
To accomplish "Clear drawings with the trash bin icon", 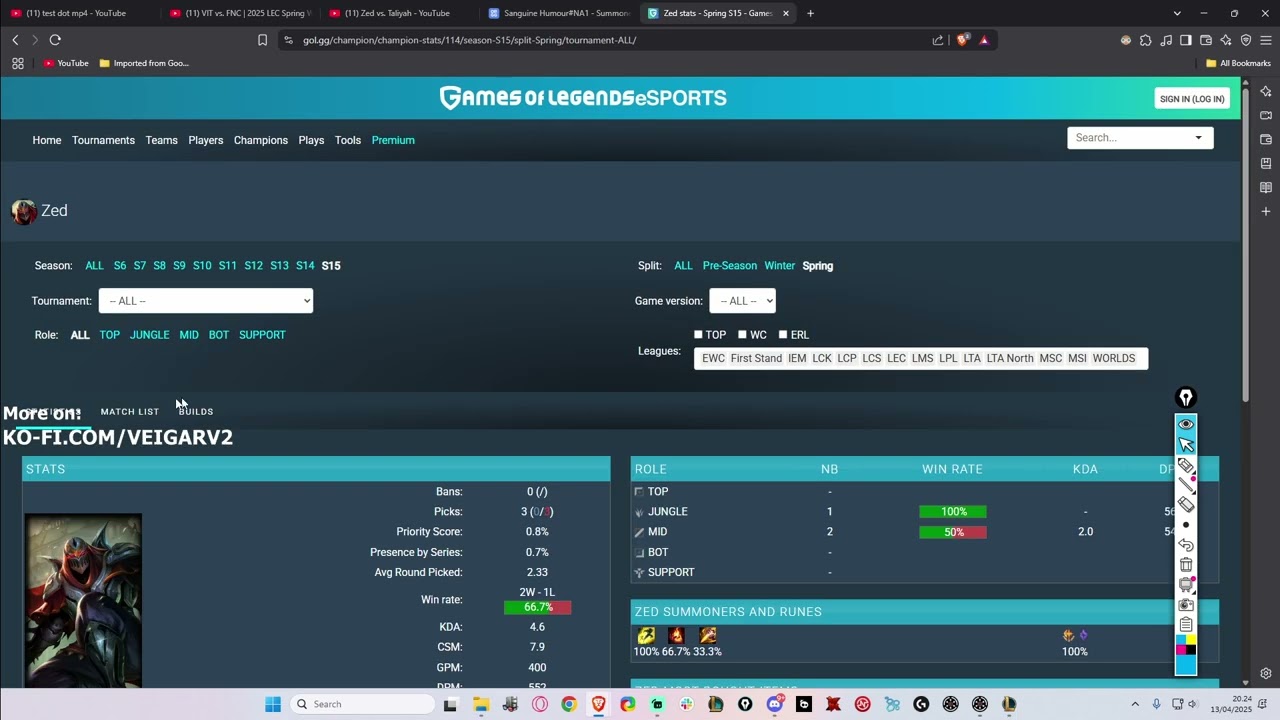I will click(1186, 565).
